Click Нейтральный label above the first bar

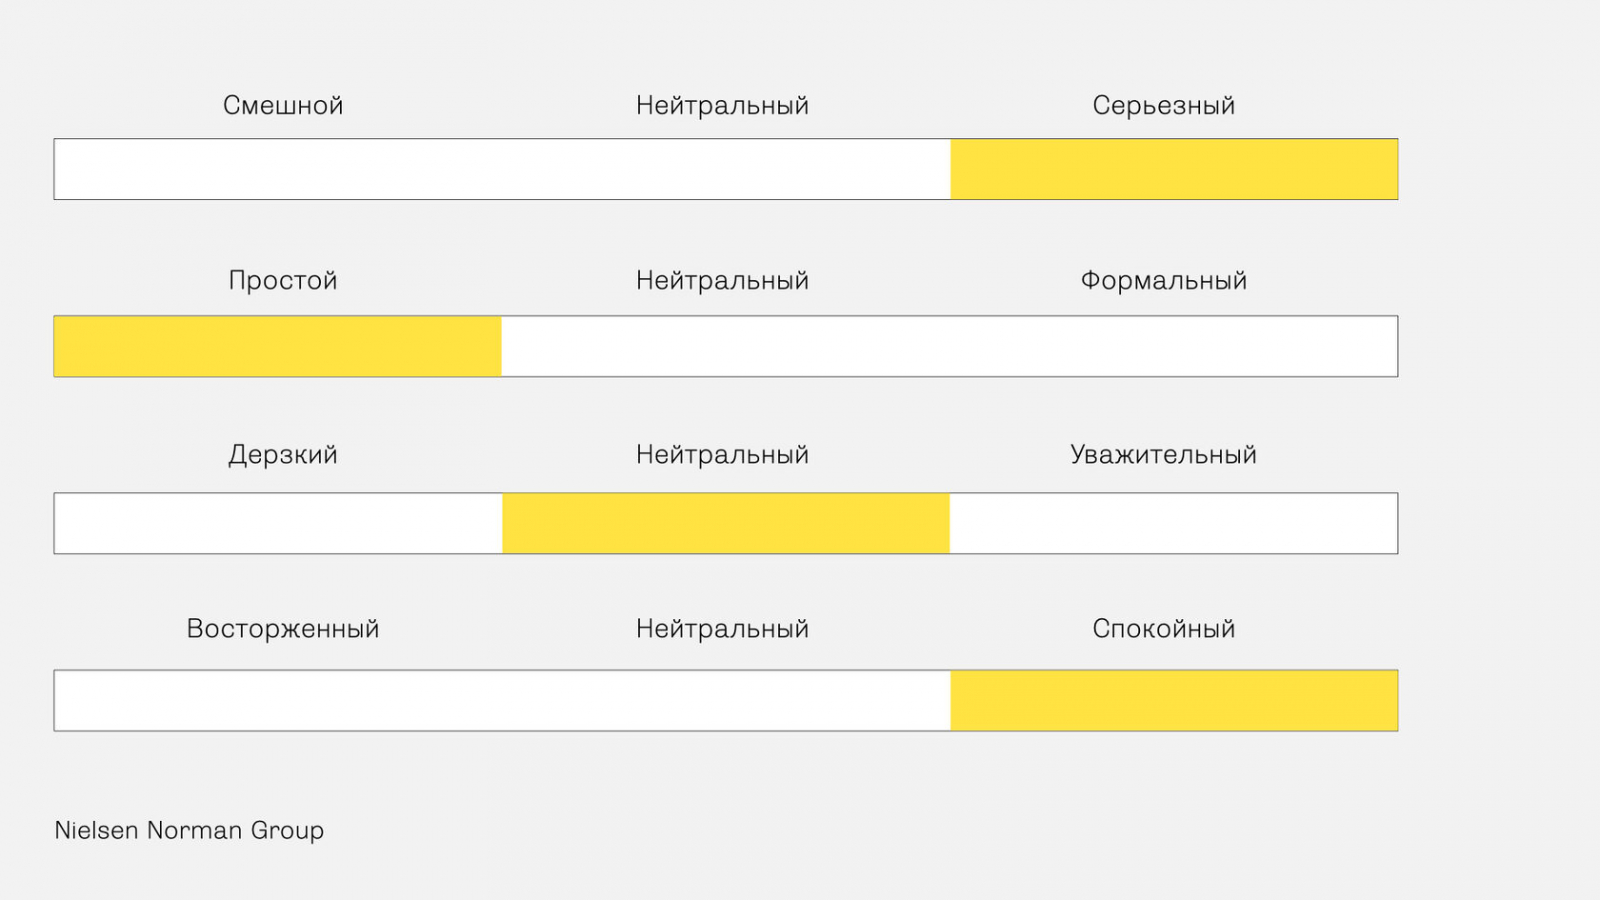click(x=722, y=105)
